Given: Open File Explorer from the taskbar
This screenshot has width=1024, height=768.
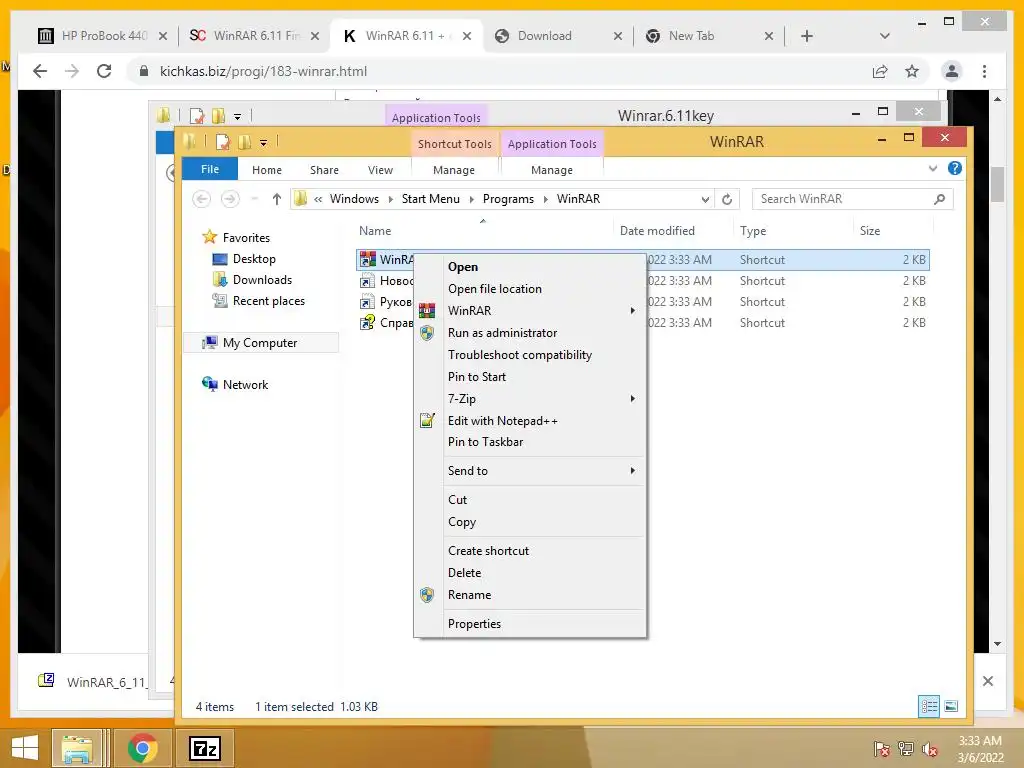Looking at the screenshot, I should tap(77, 748).
